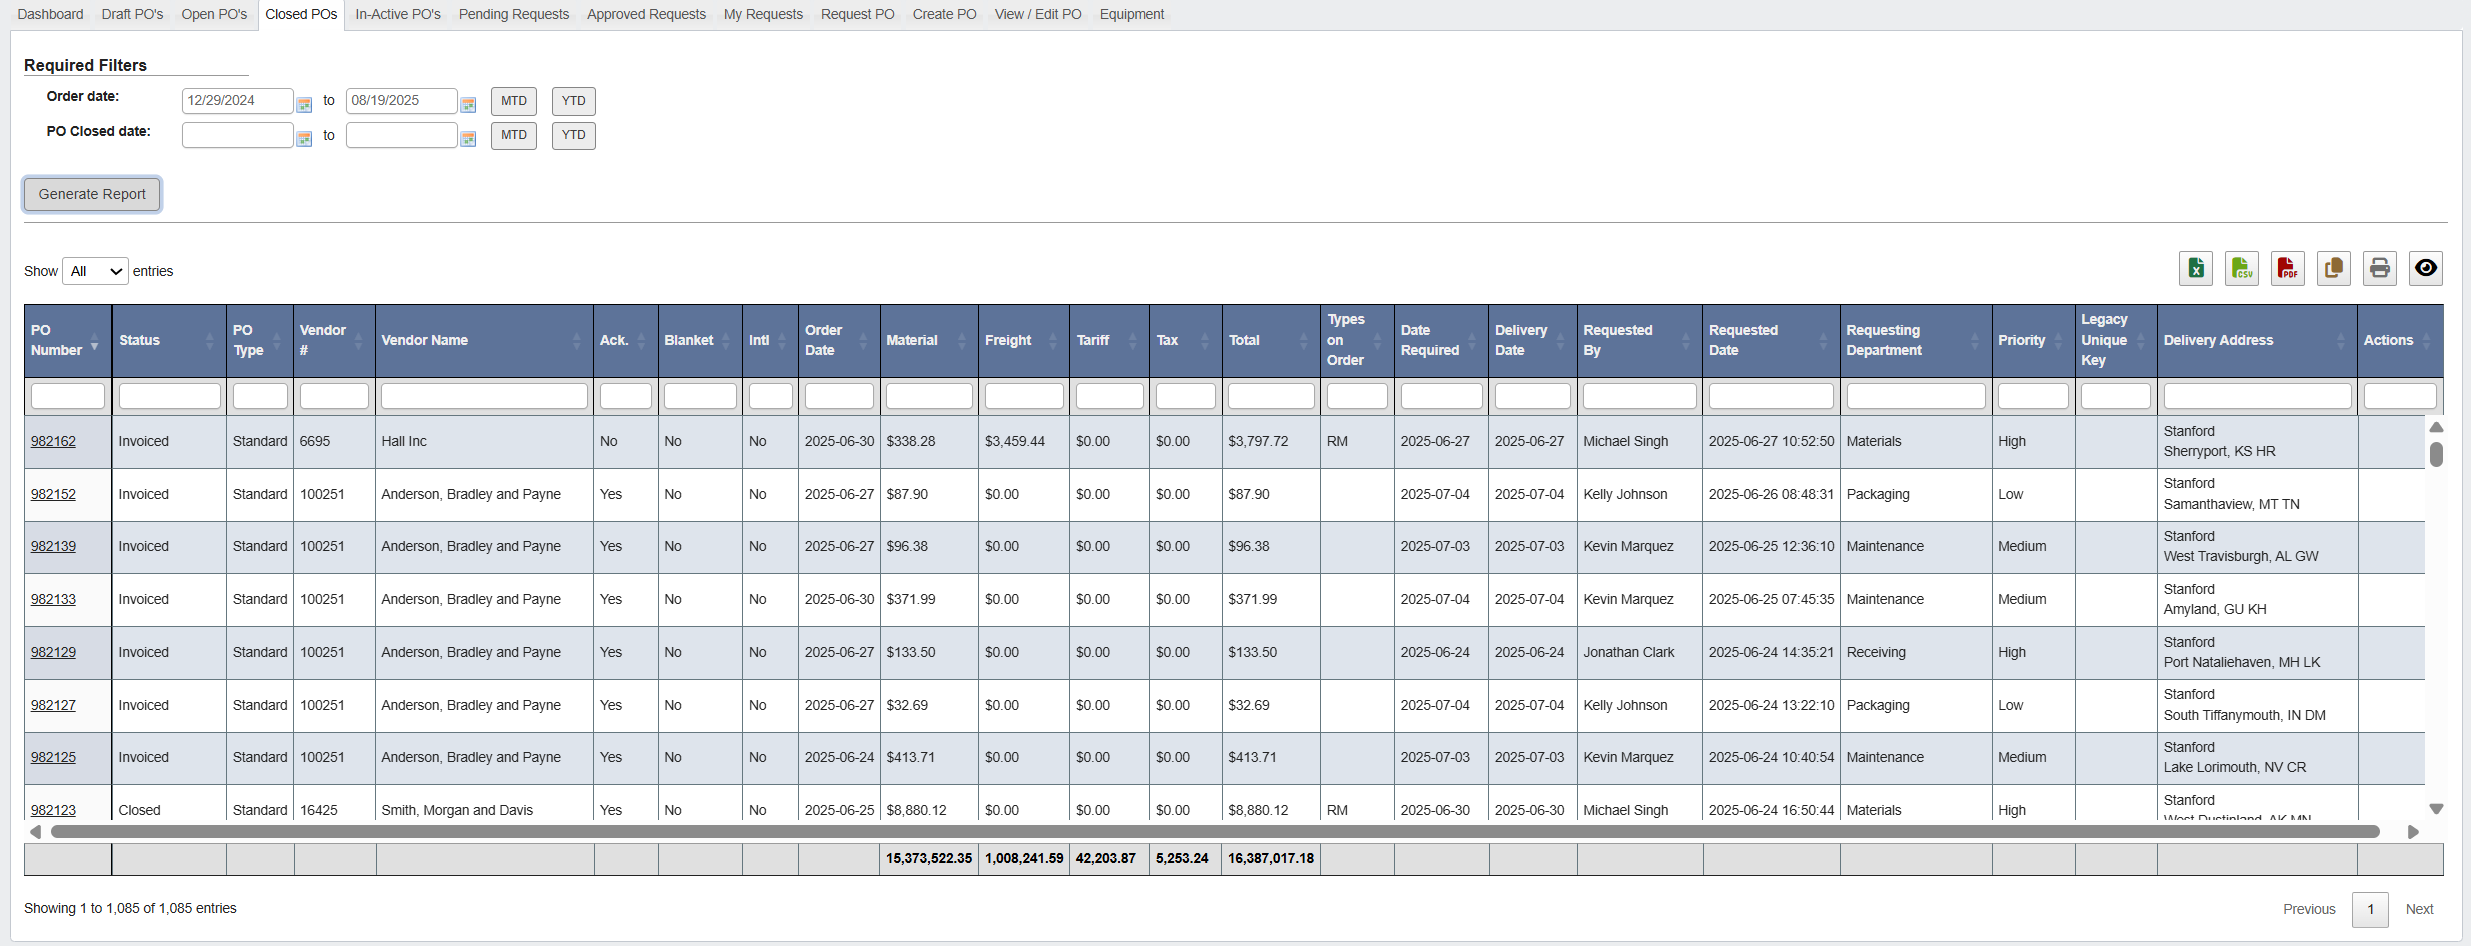
Task: Switch to Dashboard tab
Action: (x=50, y=14)
